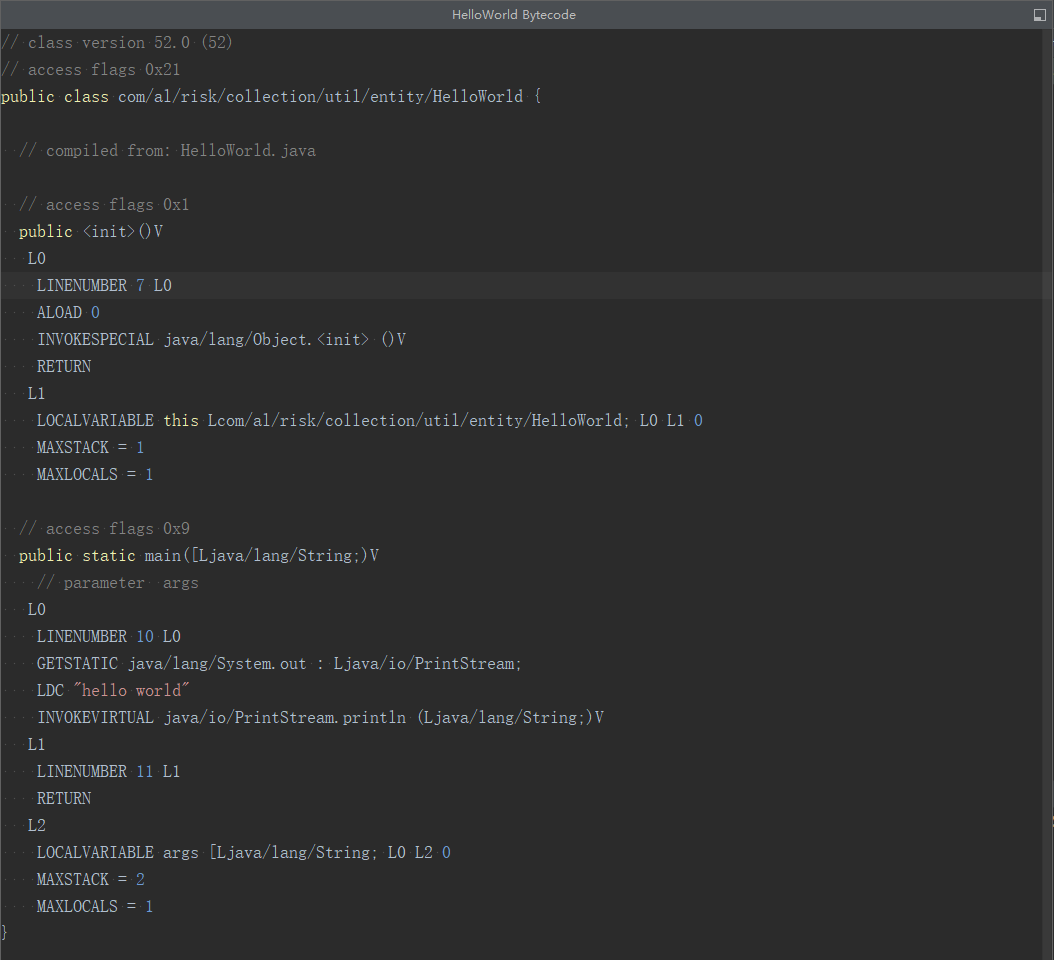Viewport: 1054px width, 960px height.
Task: Click the LOCALVARIABLE args line
Action: pos(243,852)
